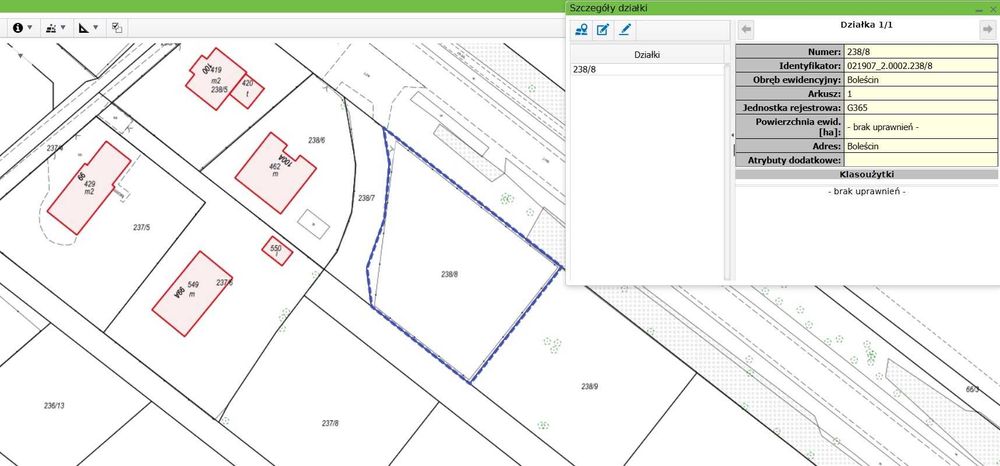
Task: Click the Działki column header
Action: pos(647,55)
